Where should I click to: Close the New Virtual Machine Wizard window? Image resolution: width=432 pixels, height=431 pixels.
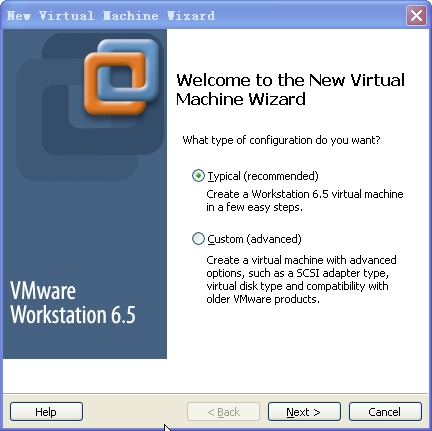(x=416, y=15)
